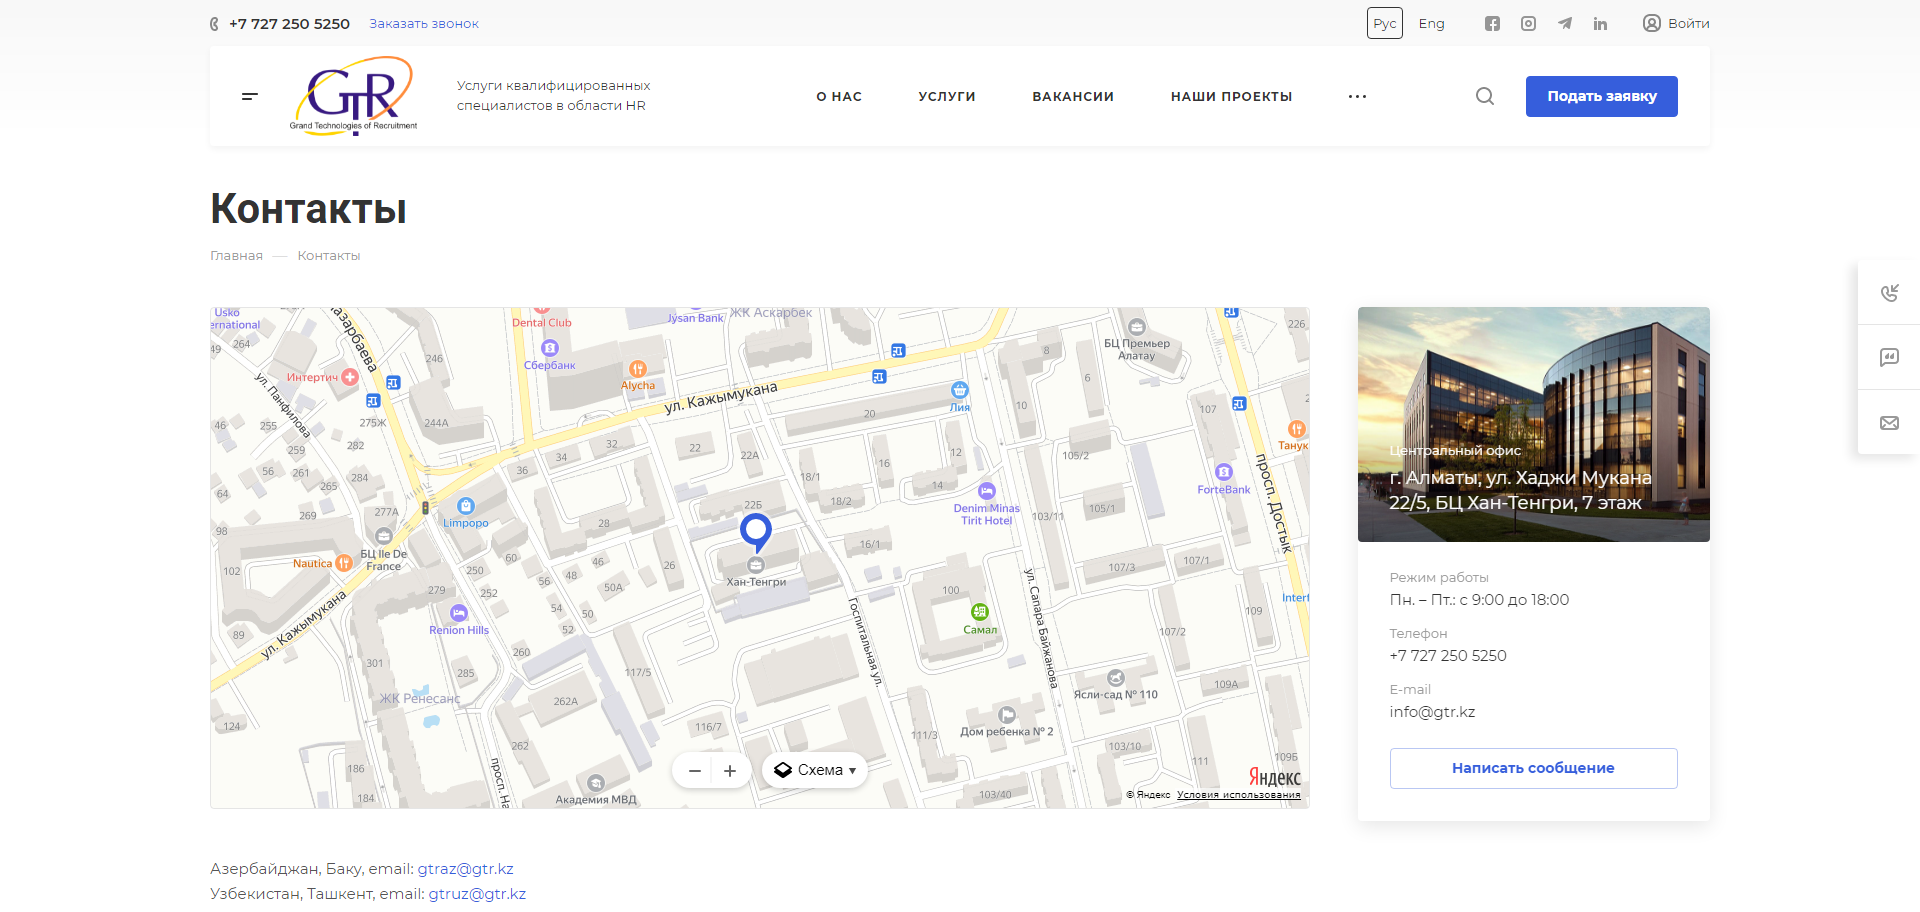The image size is (1920, 912).
Task: Click the blue Хан-Тенгри map pin
Action: pyautogui.click(x=755, y=532)
